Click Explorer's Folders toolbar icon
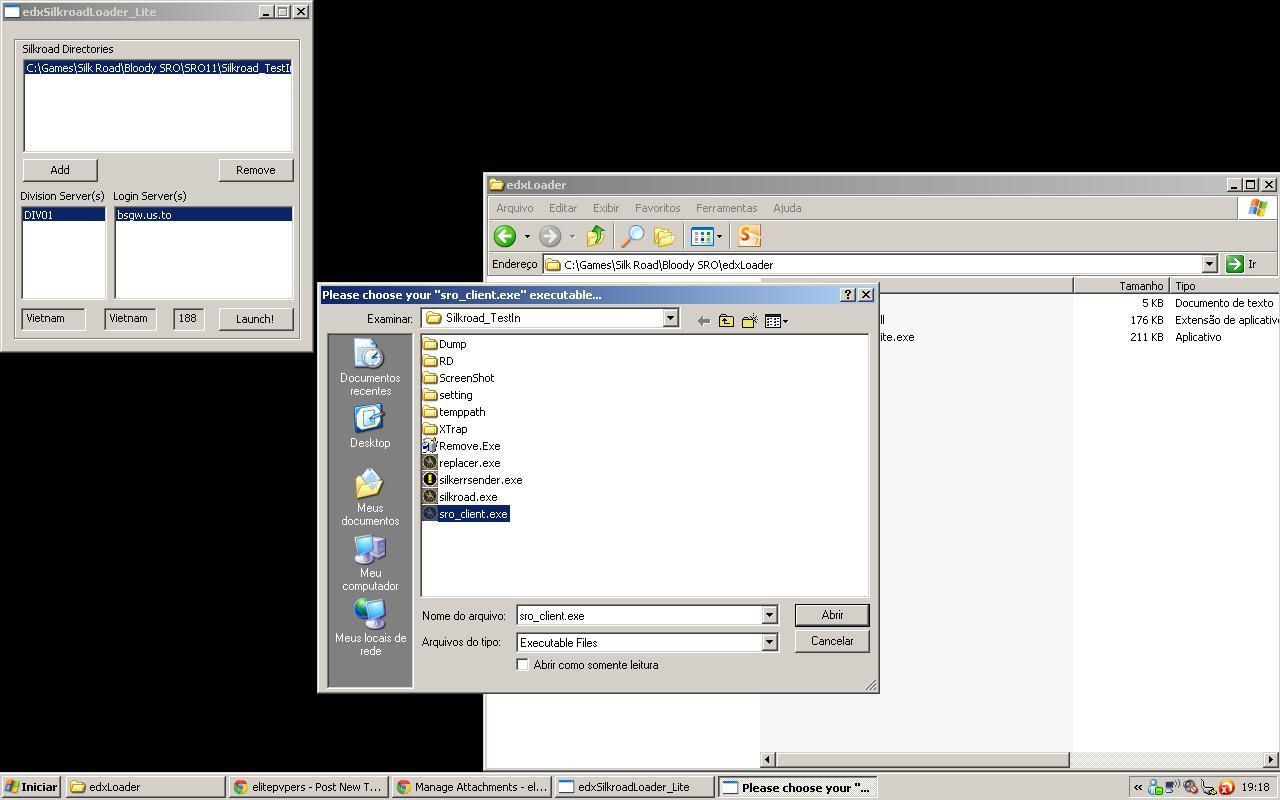The width and height of the screenshot is (1280, 800). pyautogui.click(x=664, y=236)
